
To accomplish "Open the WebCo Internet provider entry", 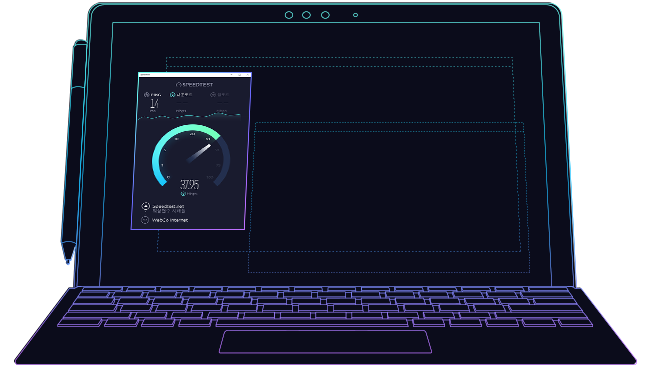I will coord(170,220).
